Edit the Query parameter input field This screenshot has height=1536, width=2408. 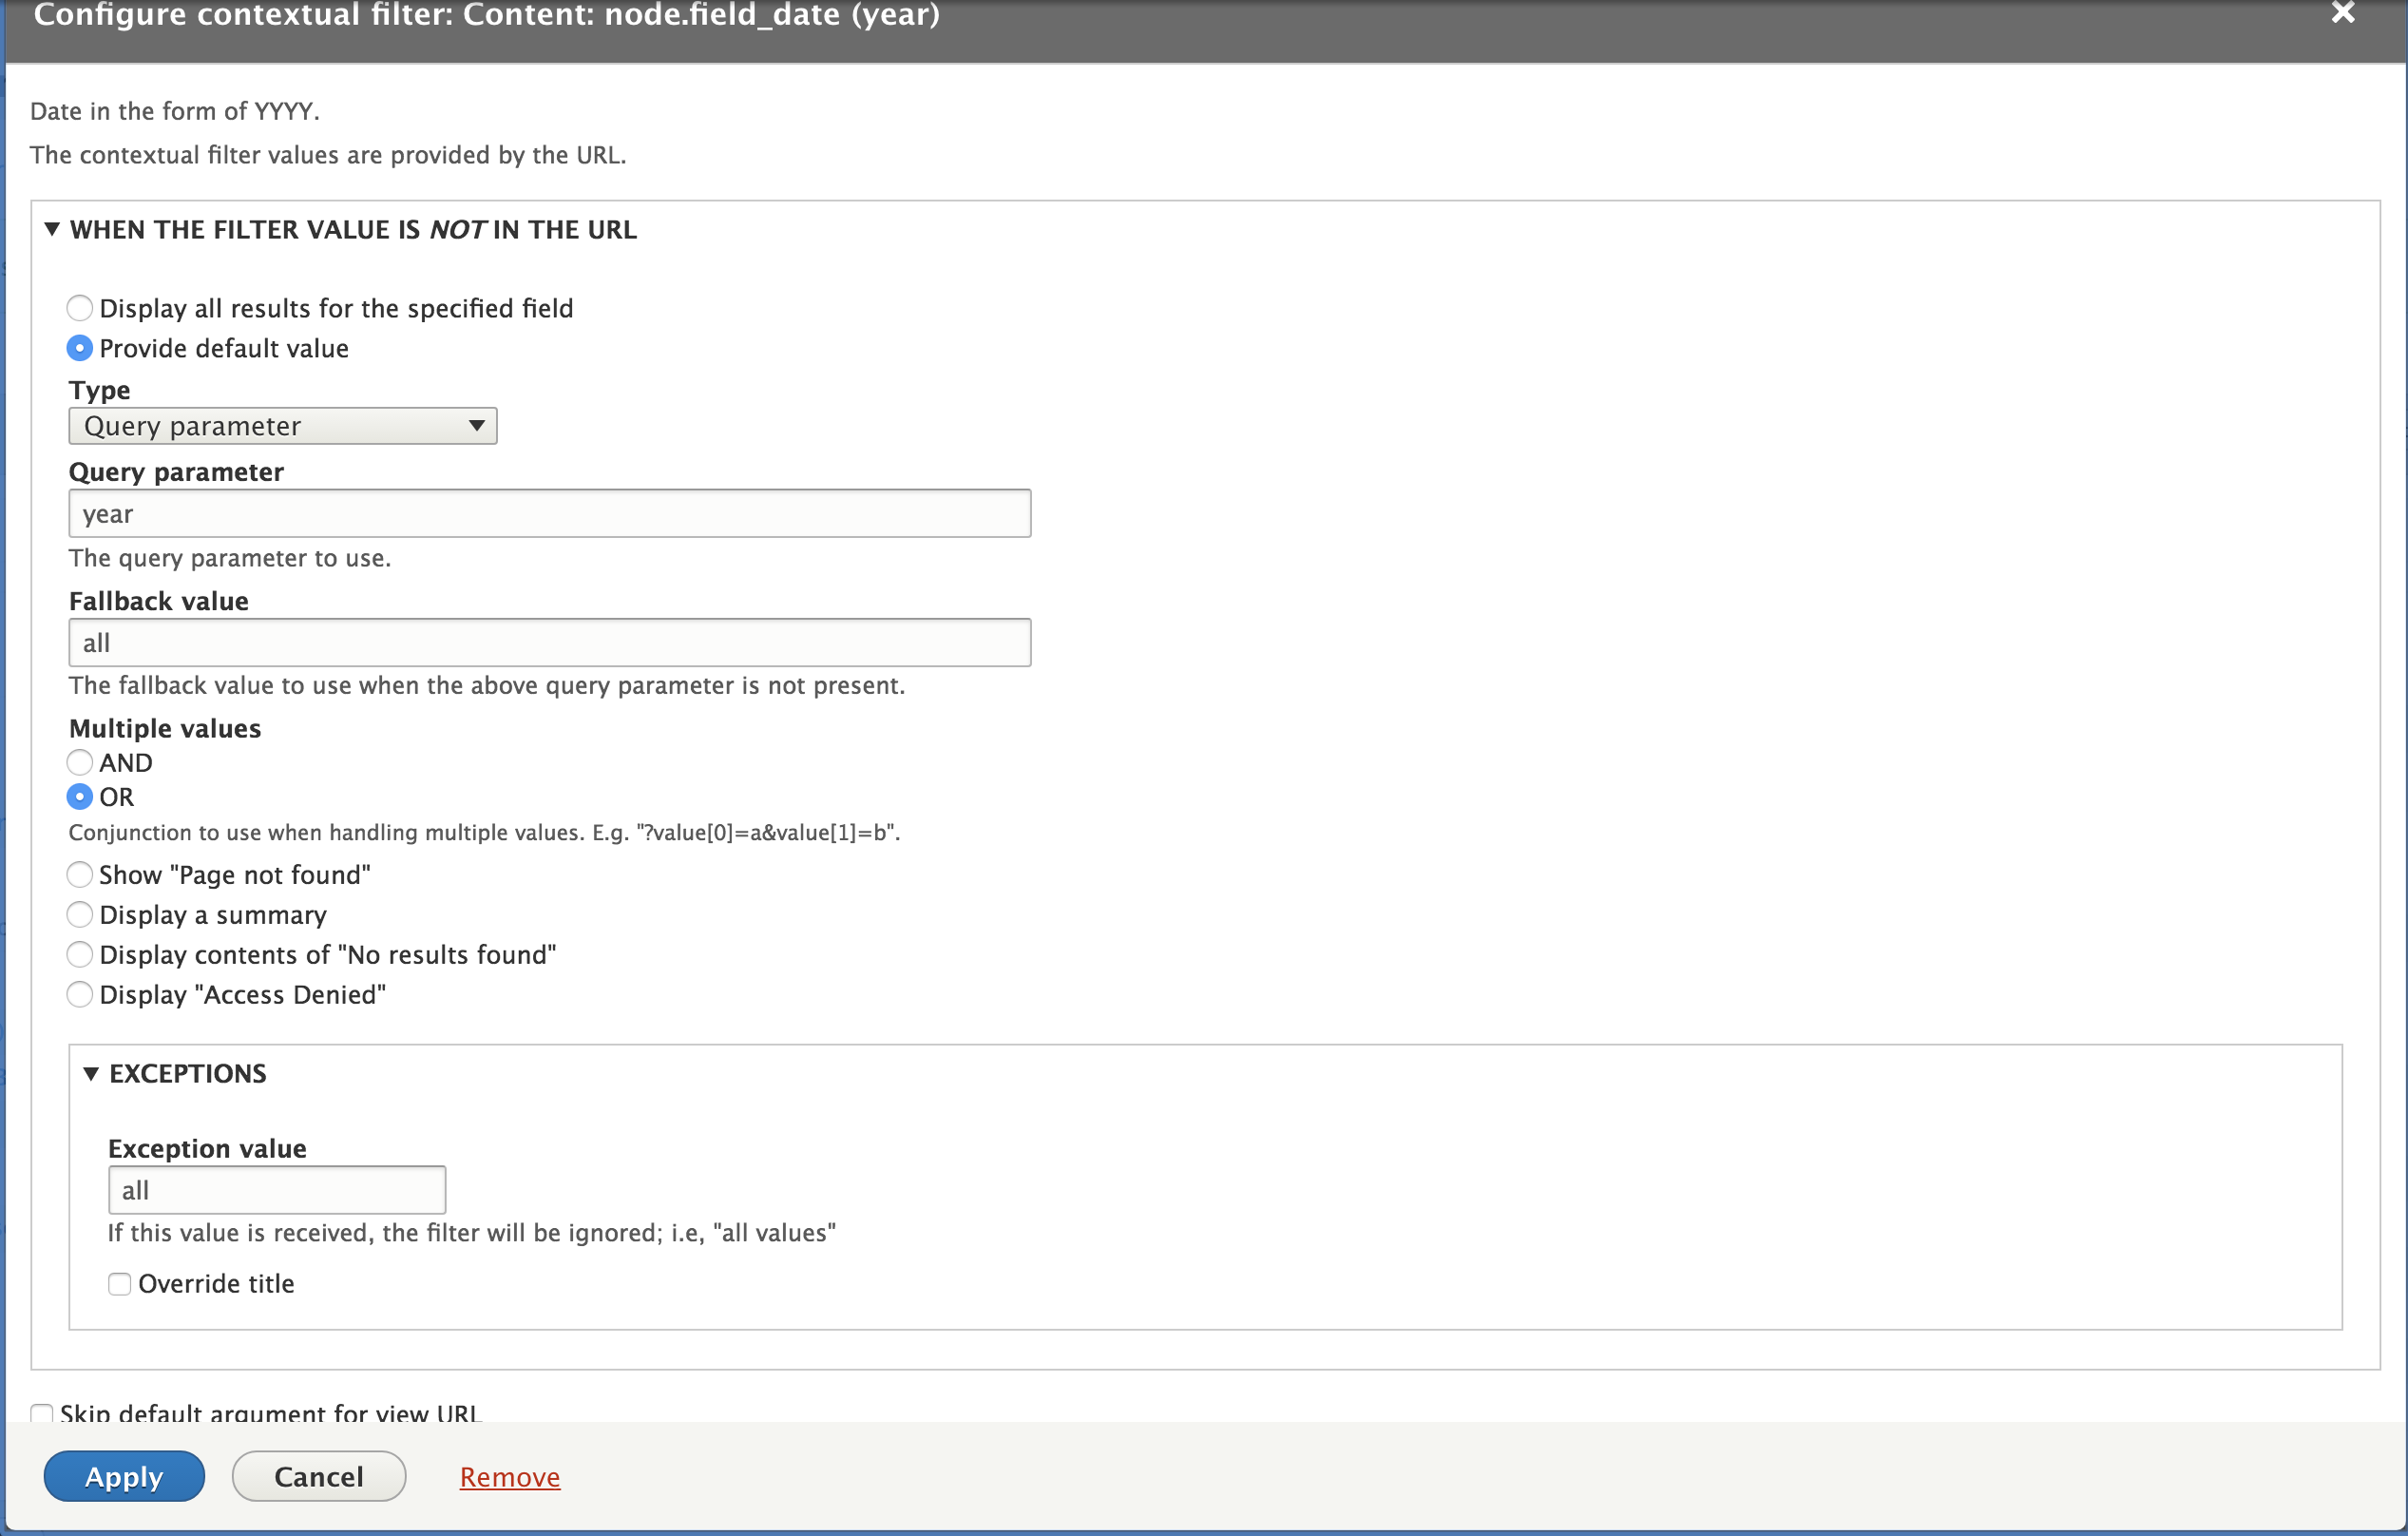click(549, 514)
